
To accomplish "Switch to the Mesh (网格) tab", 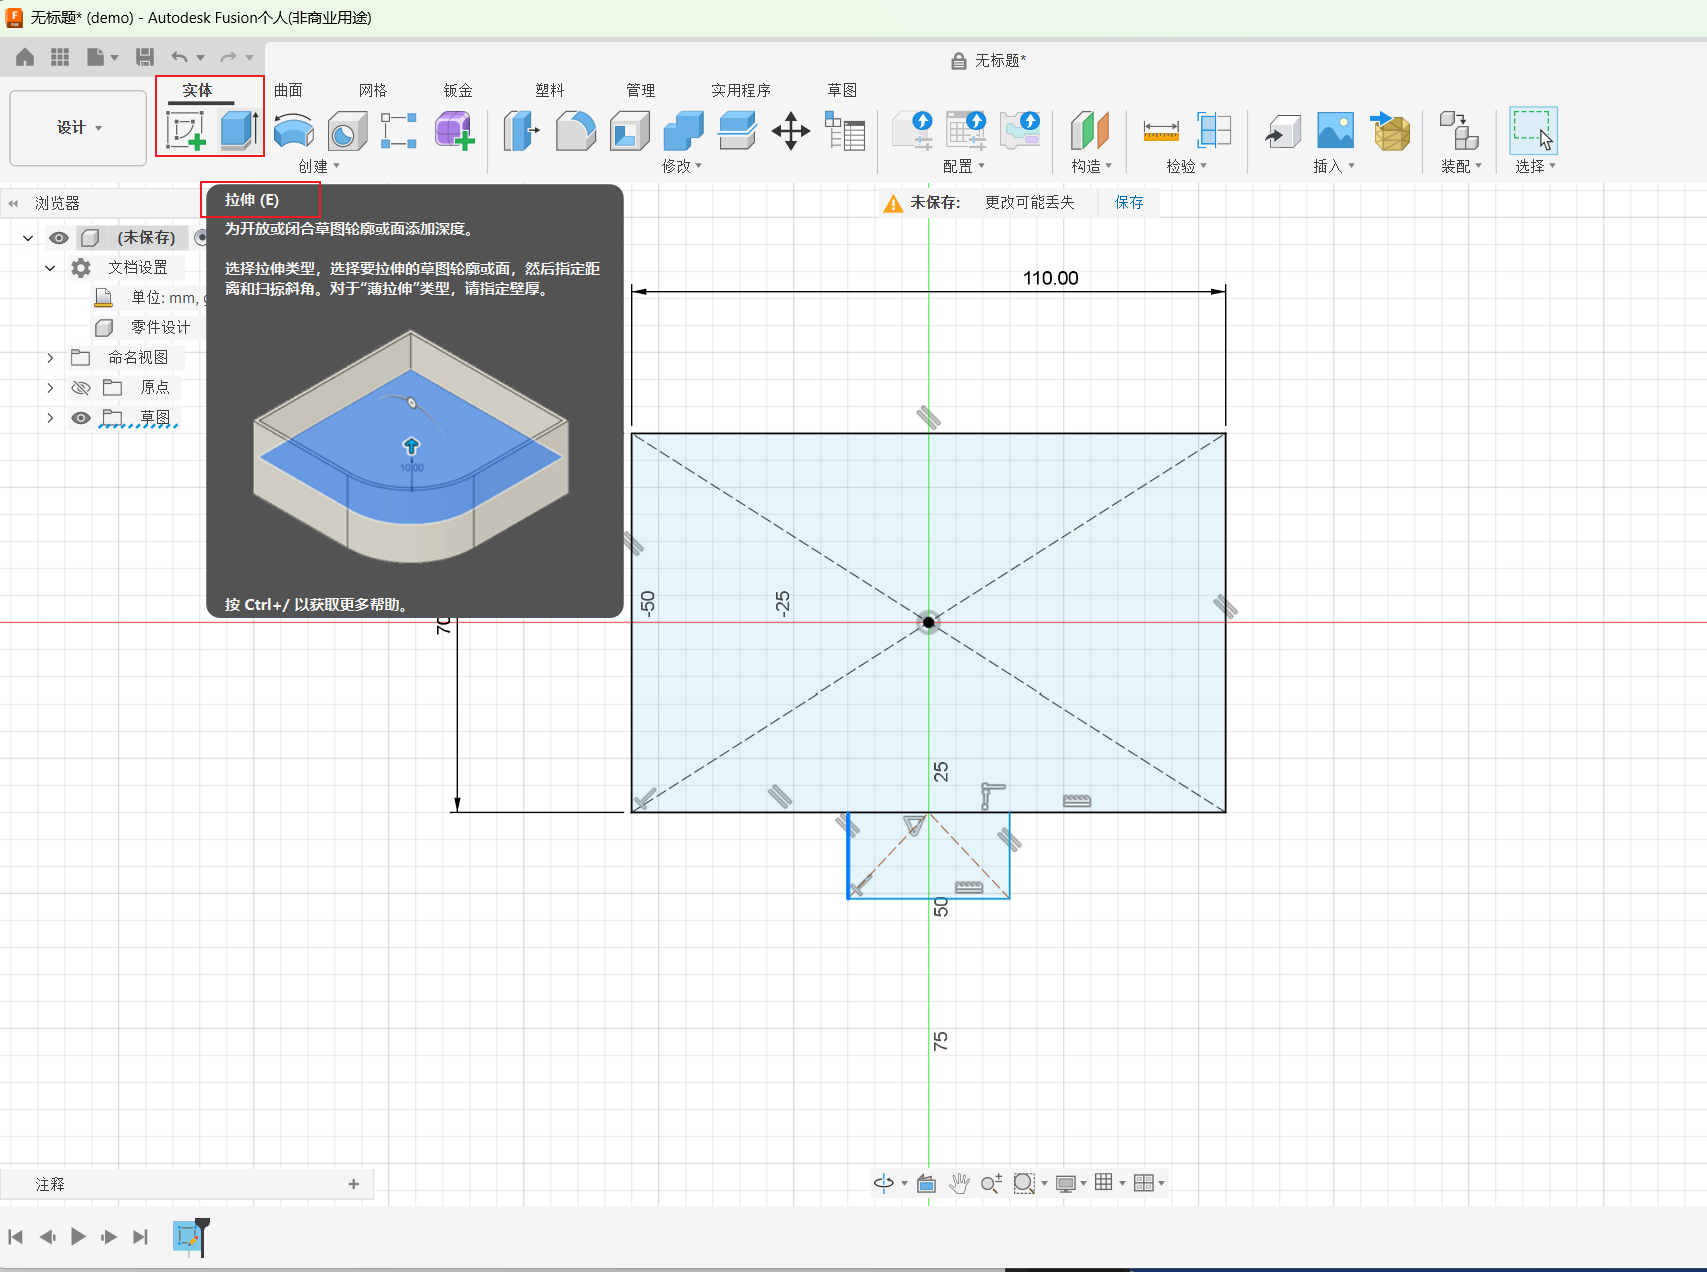I will tap(373, 90).
